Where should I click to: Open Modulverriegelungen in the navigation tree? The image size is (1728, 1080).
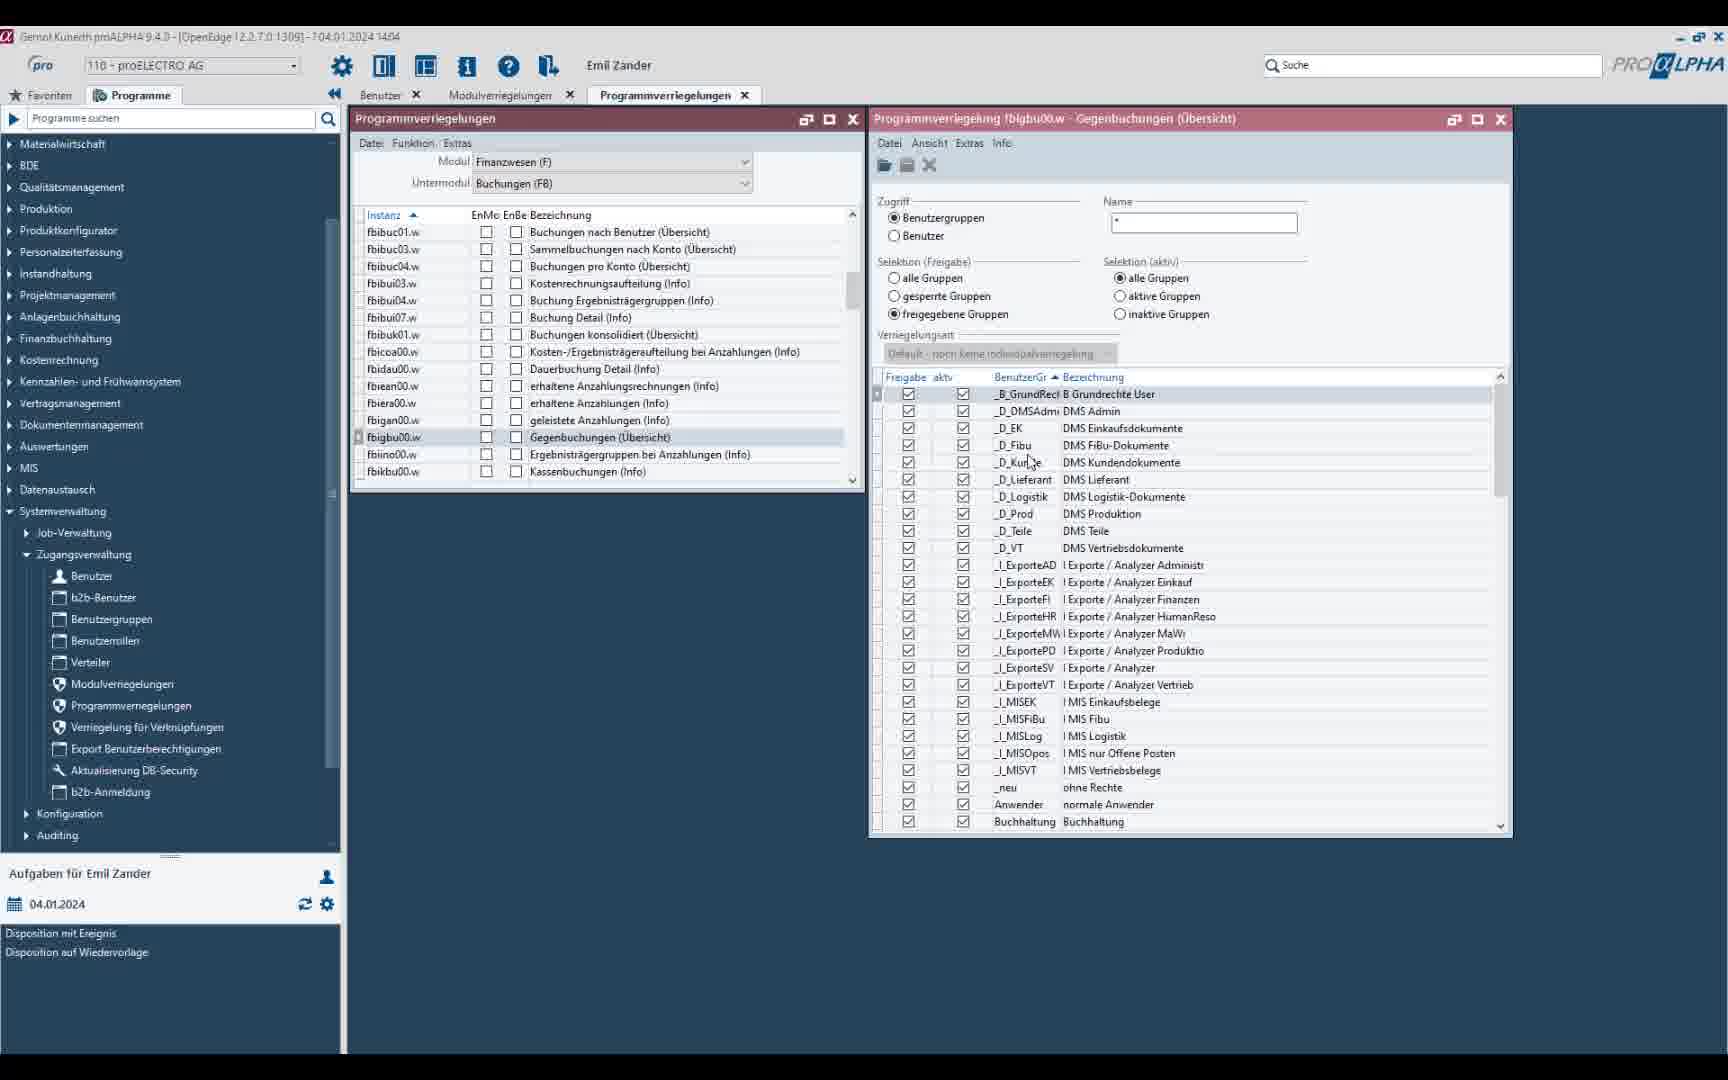[x=122, y=684]
